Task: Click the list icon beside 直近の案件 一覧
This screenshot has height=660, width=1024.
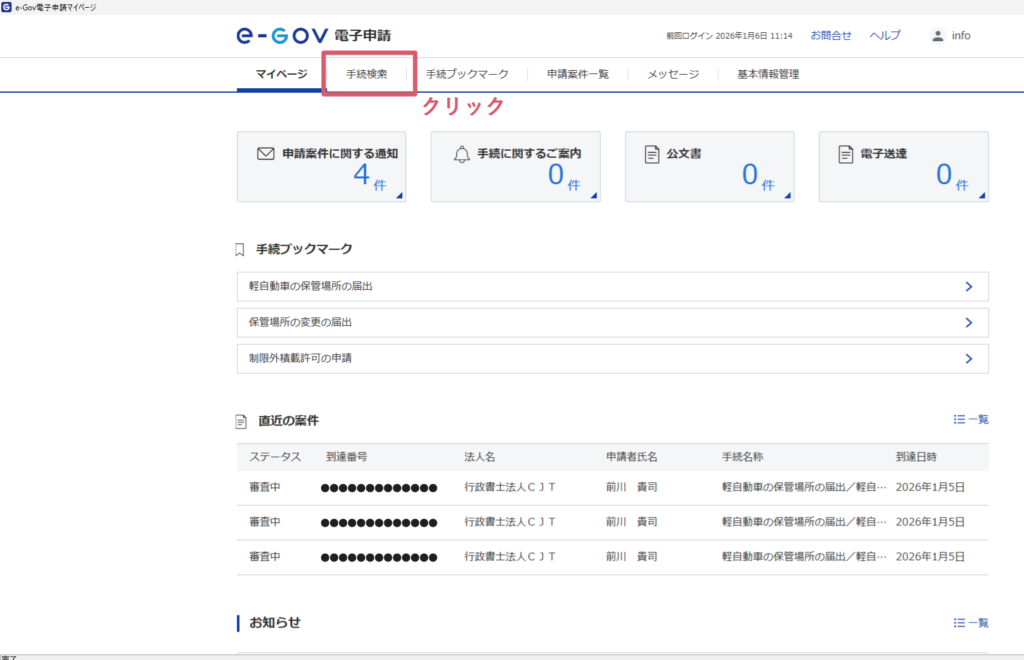Action: 959,420
